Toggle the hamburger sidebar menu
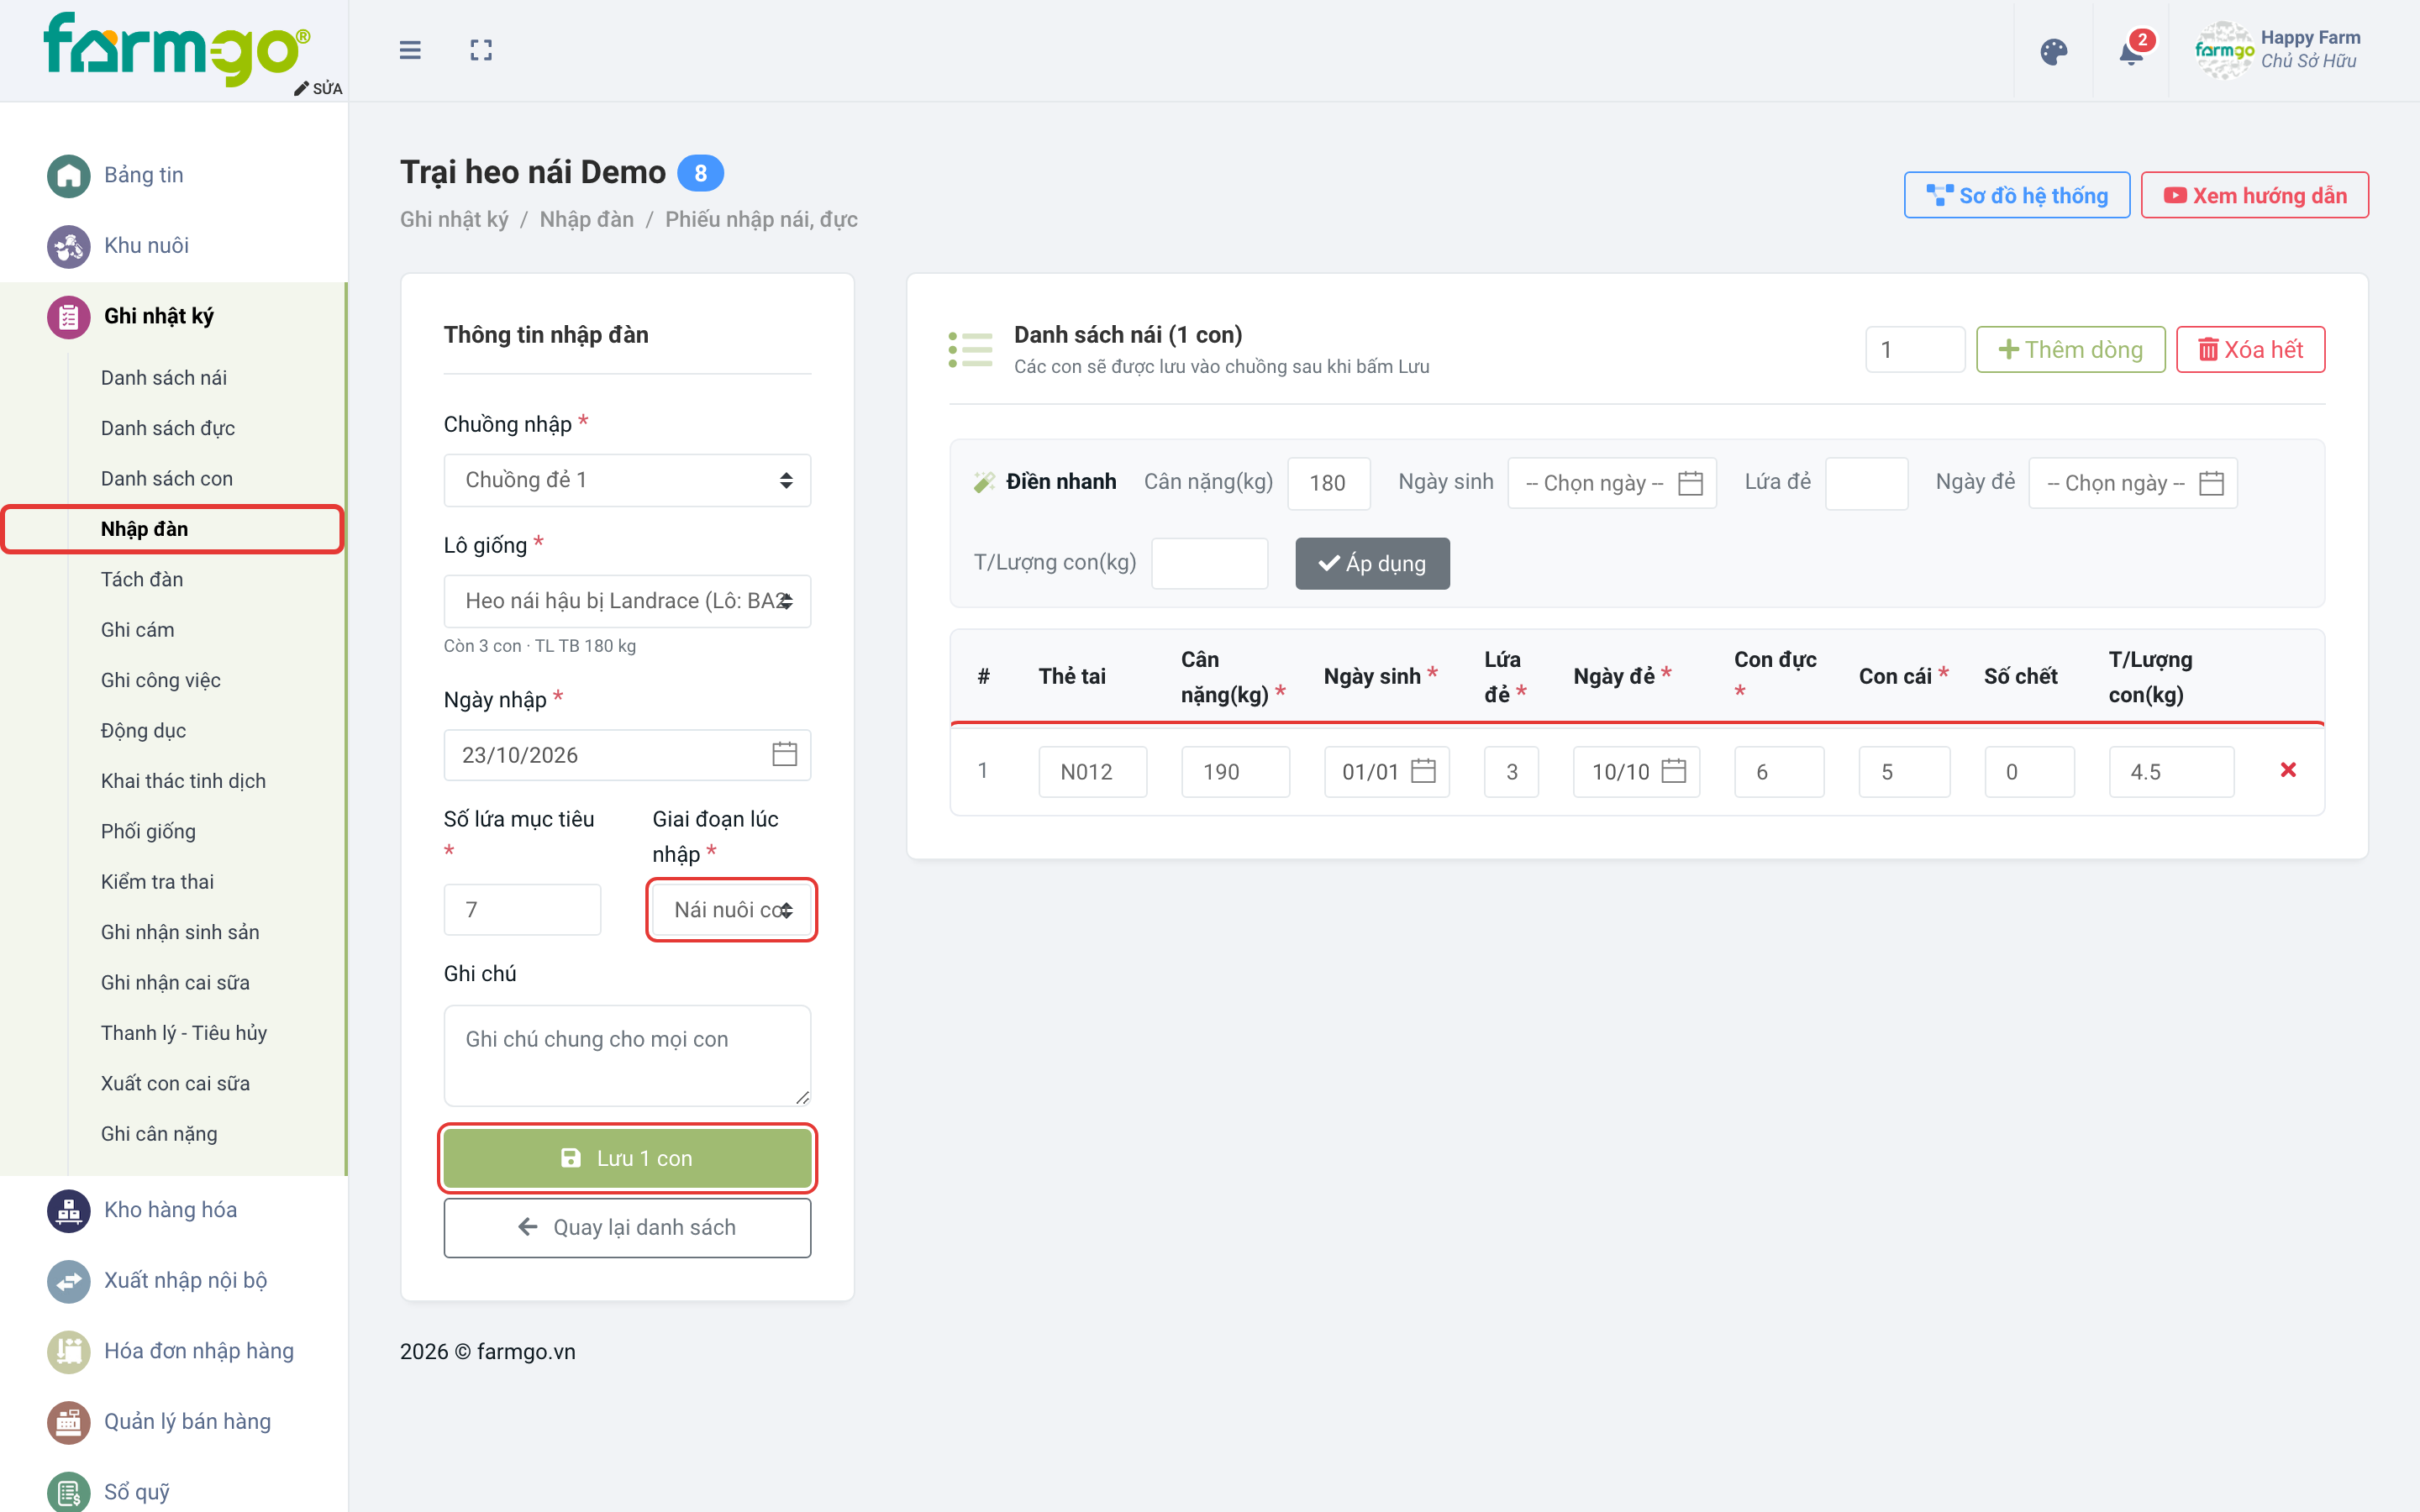The width and height of the screenshot is (2420, 1512). (x=410, y=50)
